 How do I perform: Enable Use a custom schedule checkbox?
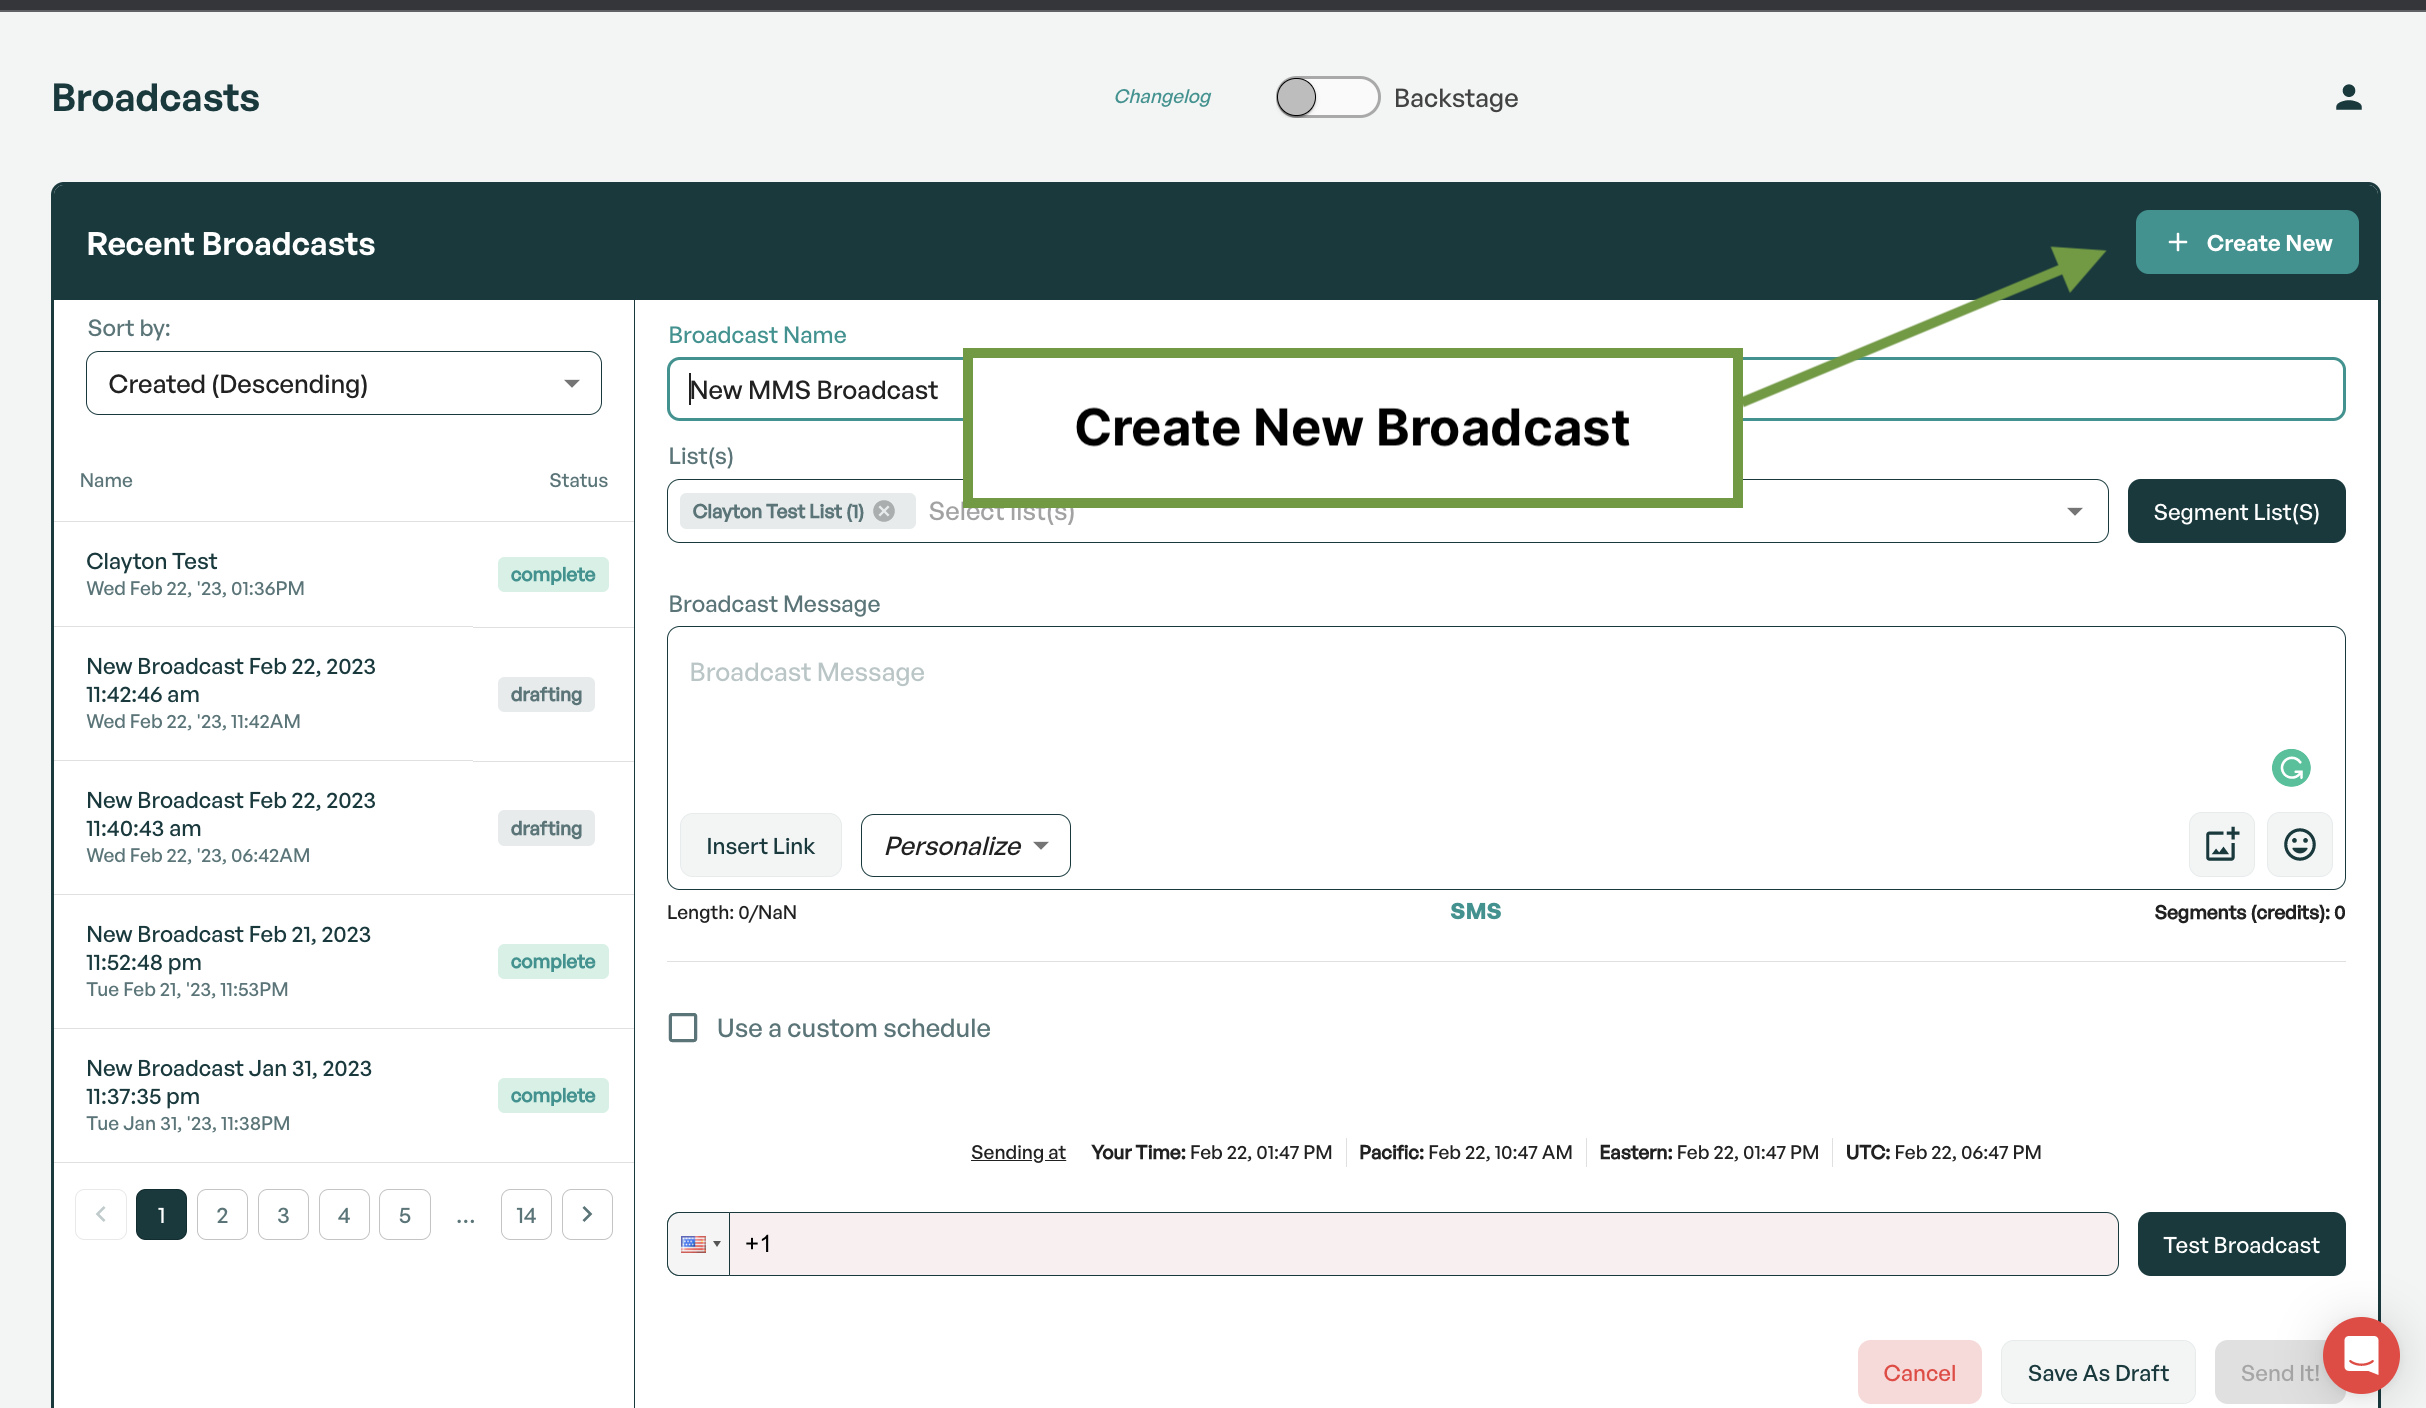683,1028
